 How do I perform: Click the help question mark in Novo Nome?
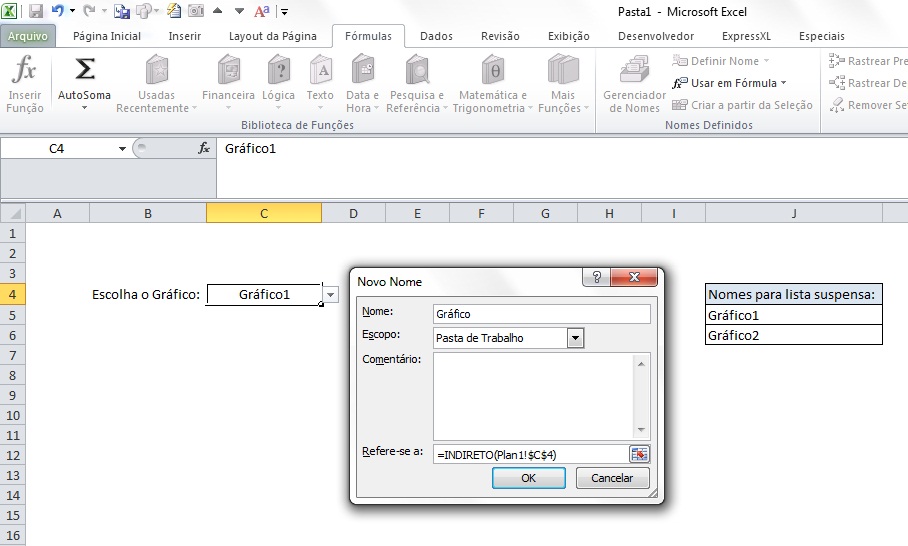coord(596,277)
